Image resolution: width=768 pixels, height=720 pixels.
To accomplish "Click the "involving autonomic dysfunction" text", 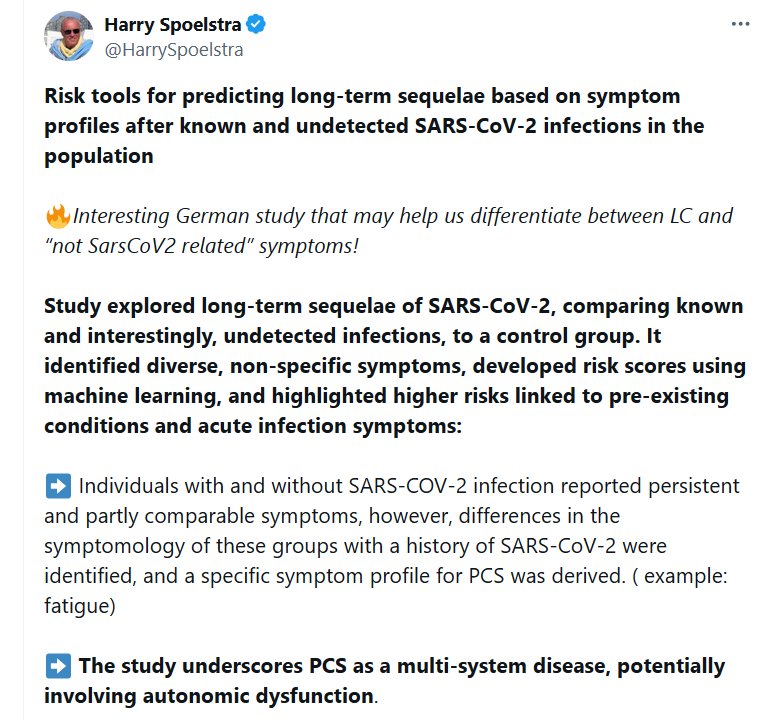I will pyautogui.click(x=207, y=695).
